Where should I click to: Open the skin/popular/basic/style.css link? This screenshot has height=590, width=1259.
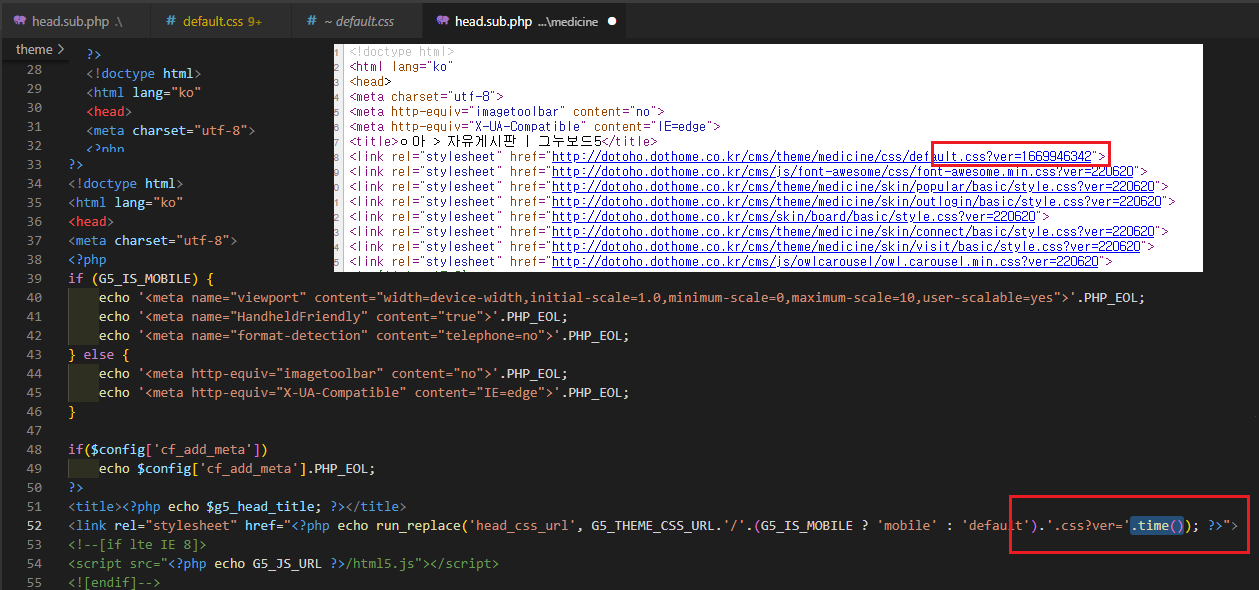click(x=854, y=186)
